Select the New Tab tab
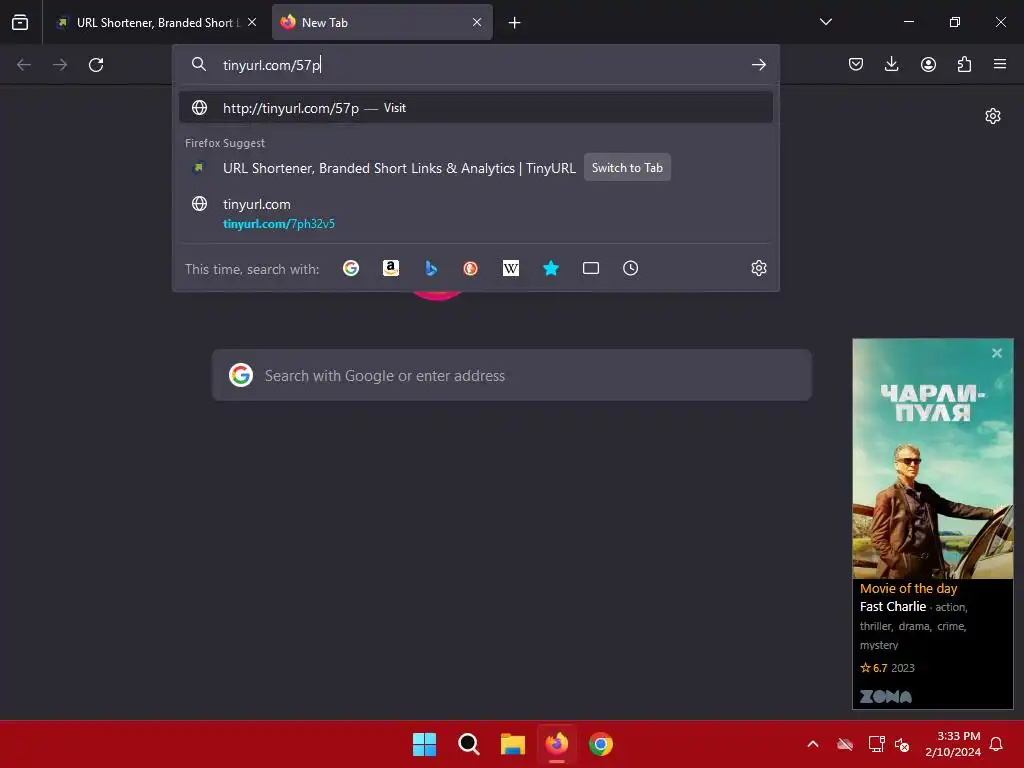 pos(382,23)
